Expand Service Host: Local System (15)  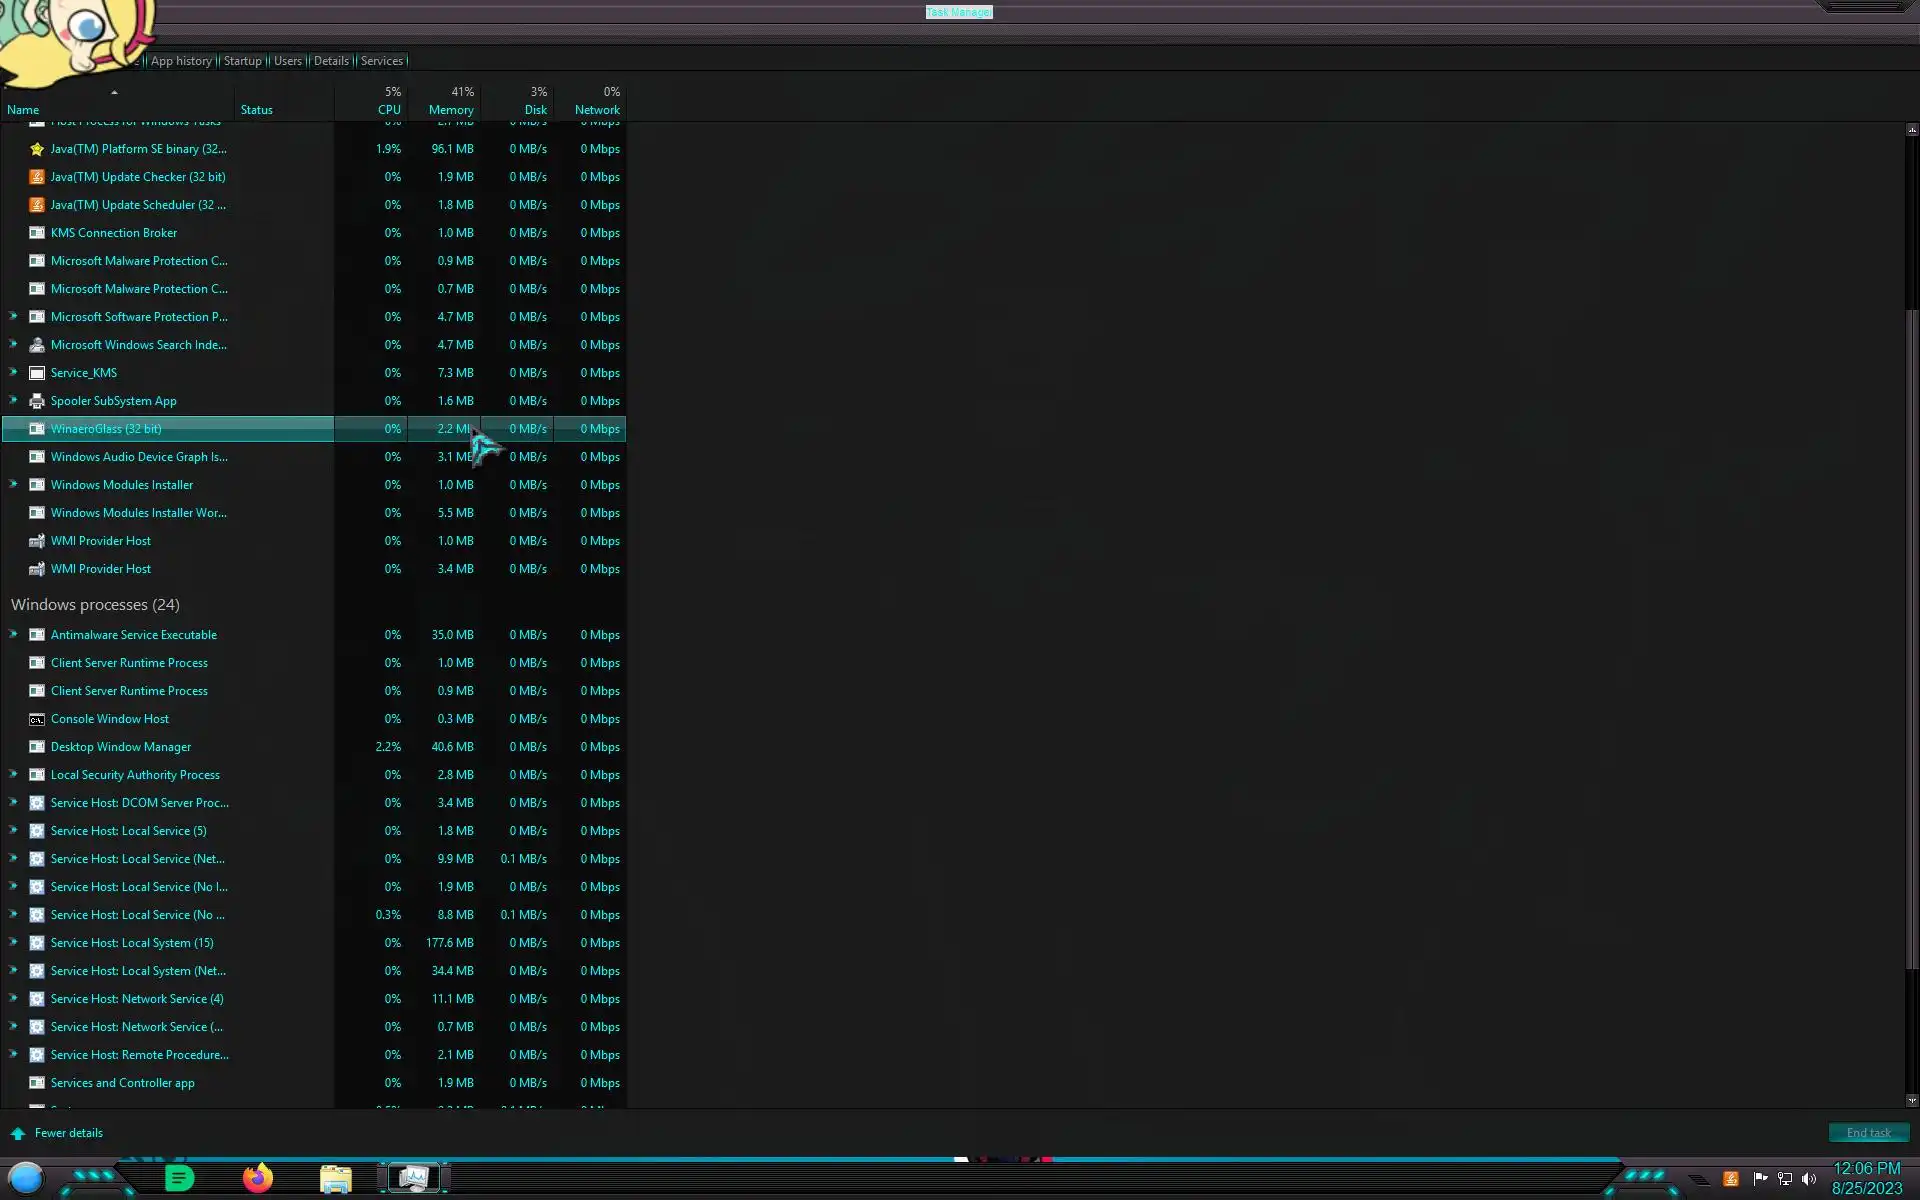tap(14, 942)
